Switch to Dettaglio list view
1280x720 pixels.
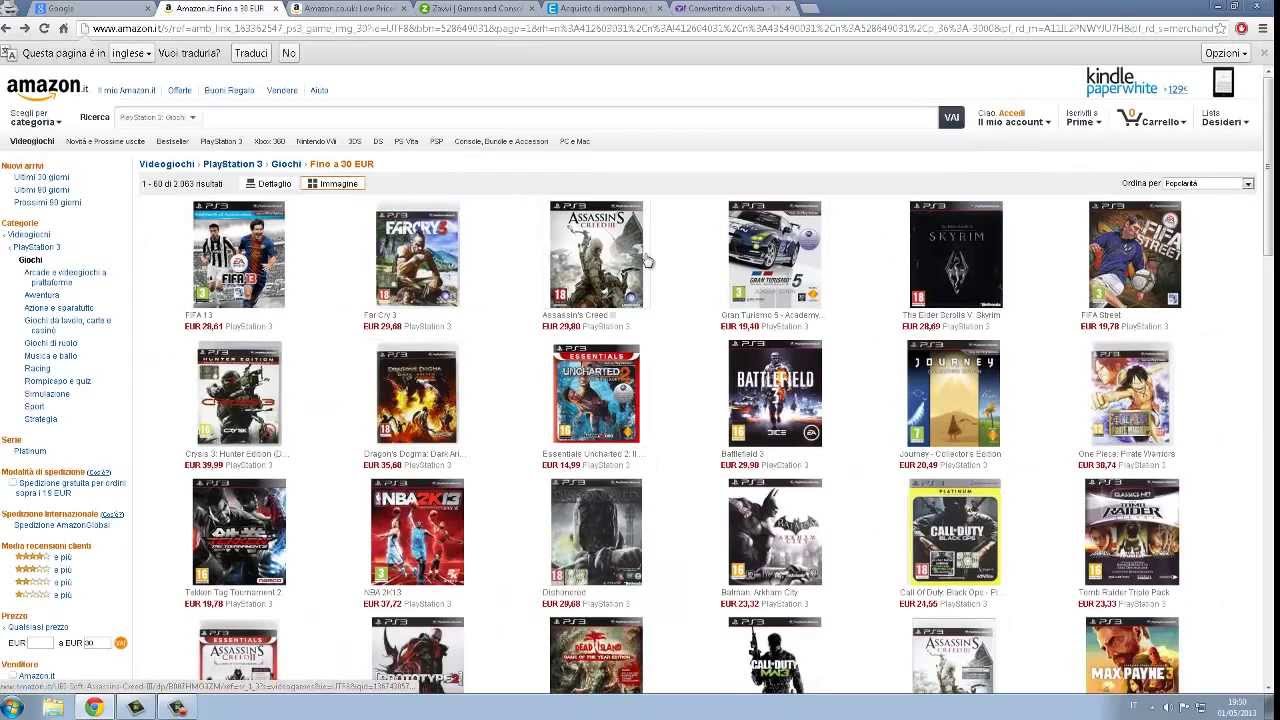point(269,184)
